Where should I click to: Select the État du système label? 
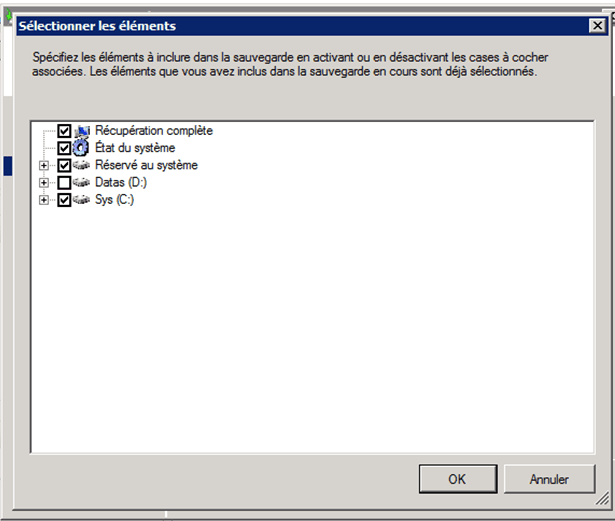click(135, 148)
